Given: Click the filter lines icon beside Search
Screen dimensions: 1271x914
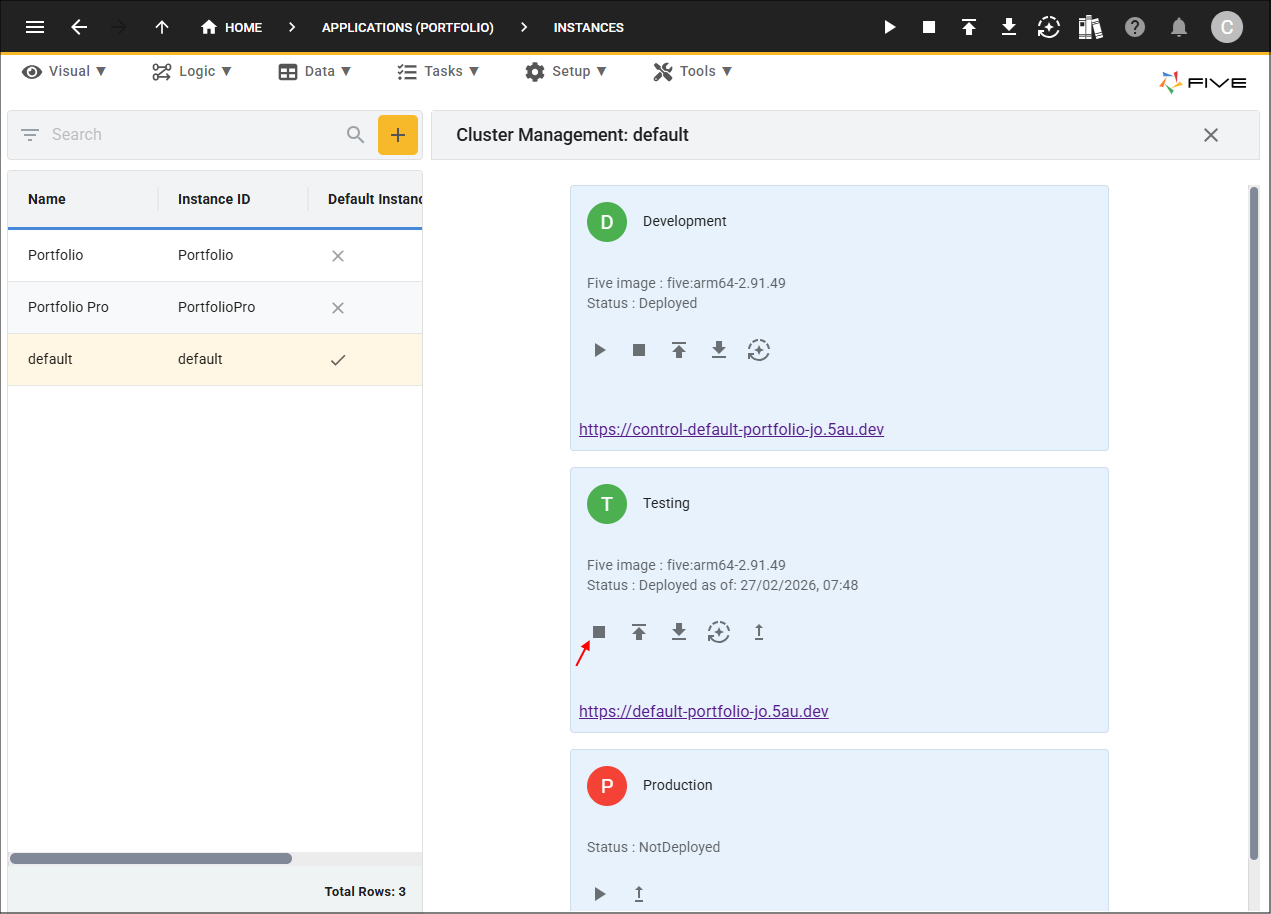Looking at the screenshot, I should [x=30, y=134].
